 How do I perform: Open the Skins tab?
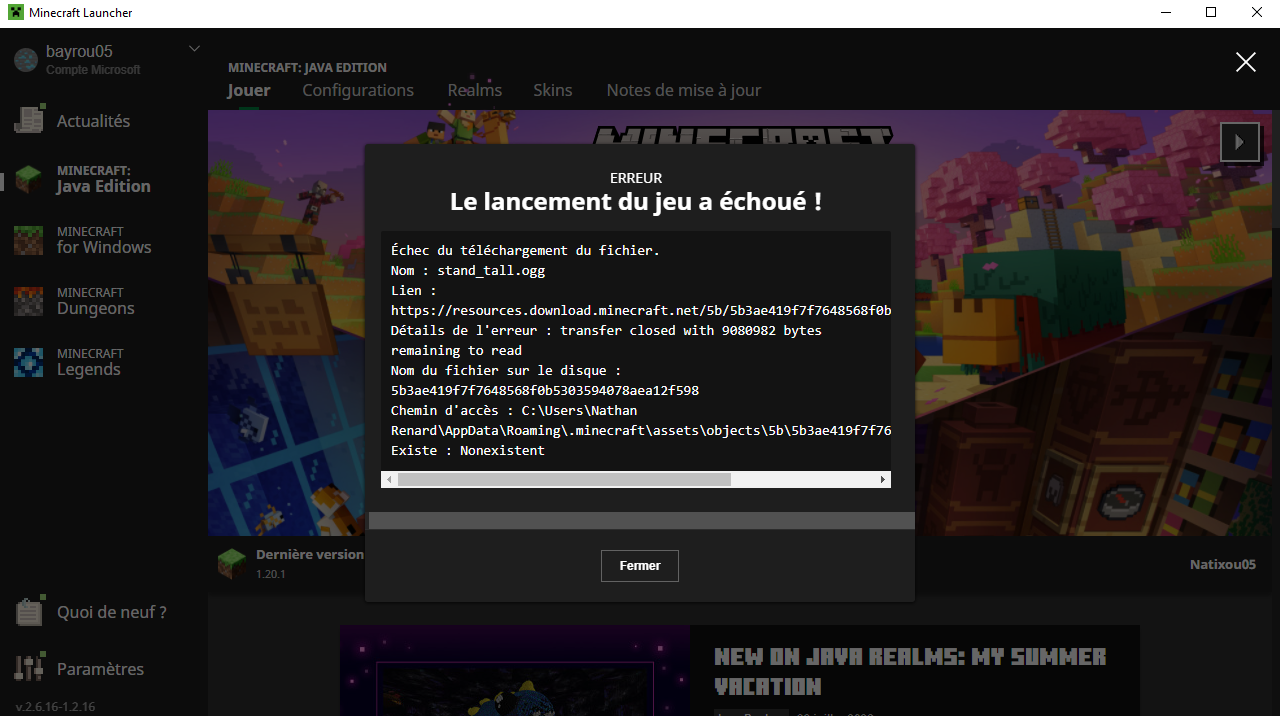click(553, 90)
